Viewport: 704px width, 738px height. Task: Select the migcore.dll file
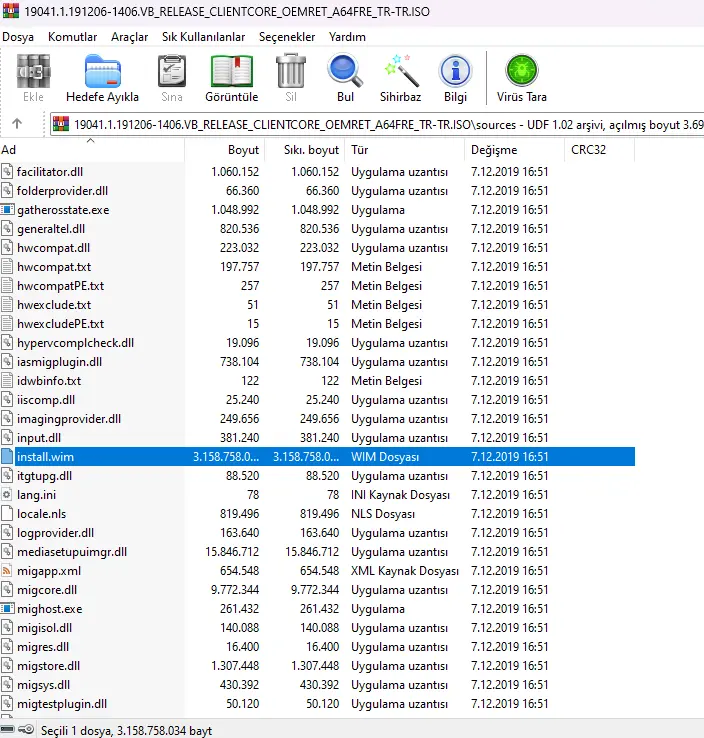tap(47, 590)
